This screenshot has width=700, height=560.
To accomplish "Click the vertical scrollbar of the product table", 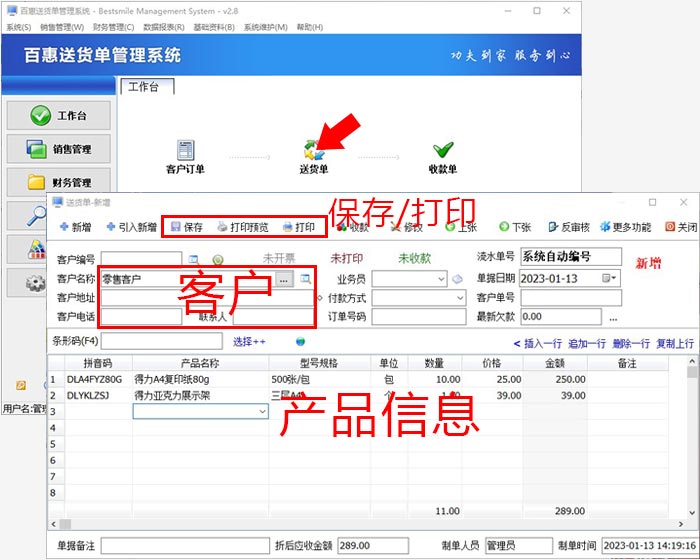I will pos(692,437).
